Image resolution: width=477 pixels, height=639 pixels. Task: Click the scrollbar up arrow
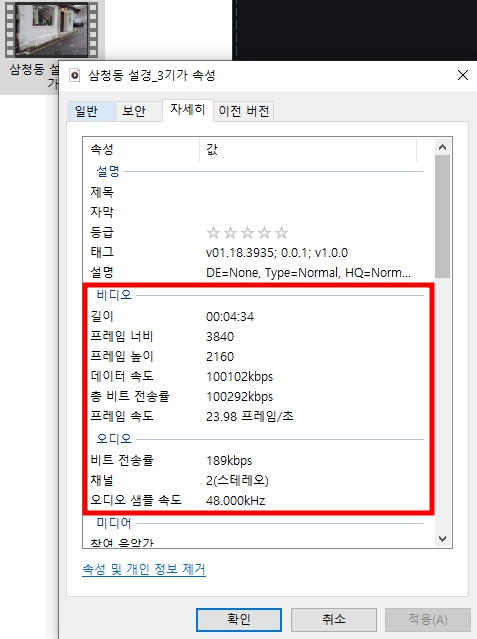click(x=442, y=147)
